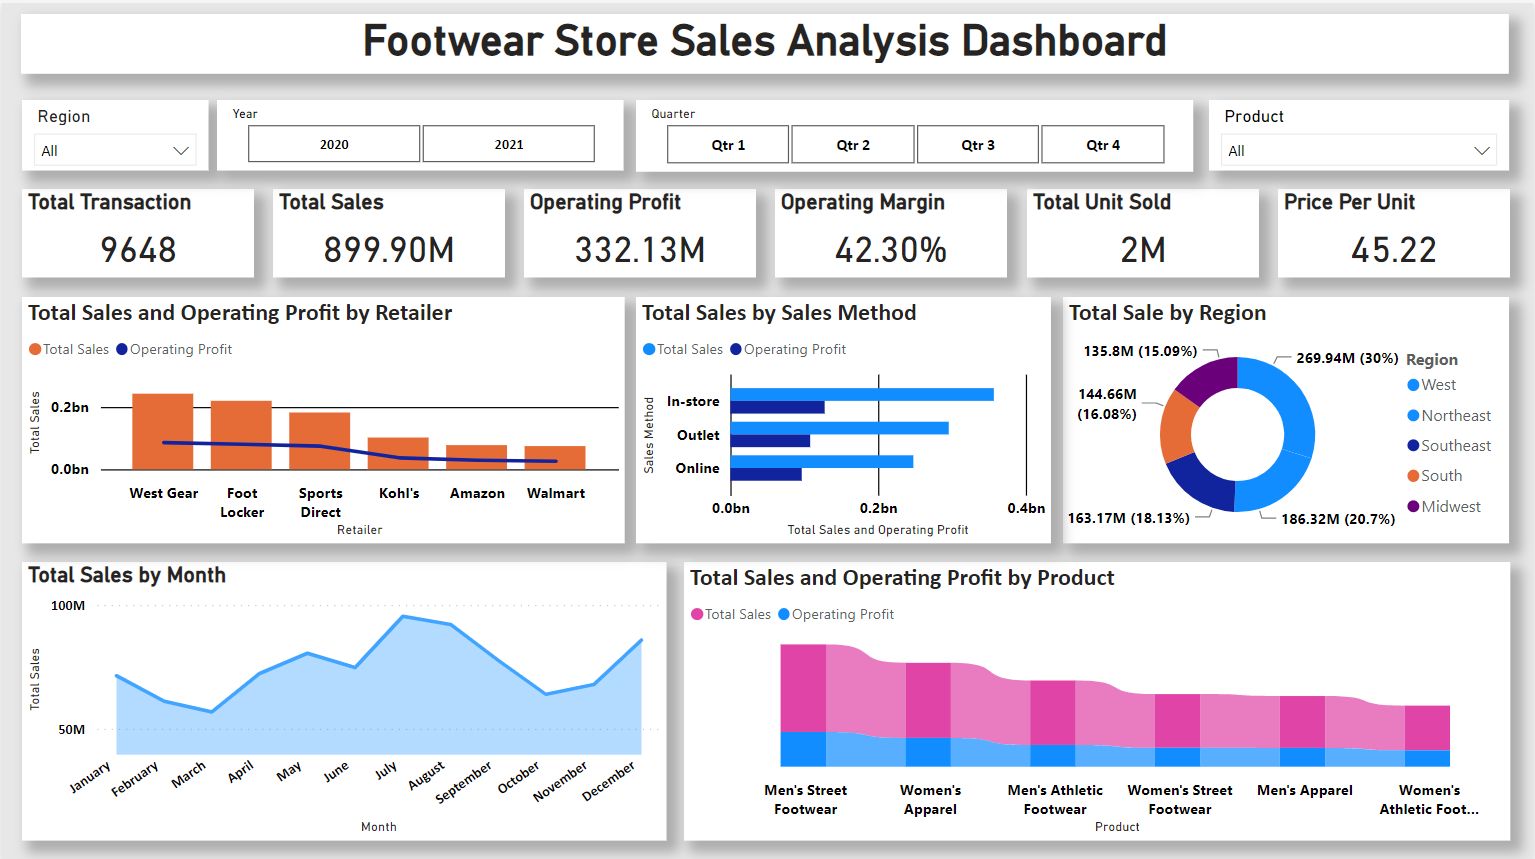The image size is (1535, 859).
Task: Click the Total Transaction card
Action: pos(138,233)
